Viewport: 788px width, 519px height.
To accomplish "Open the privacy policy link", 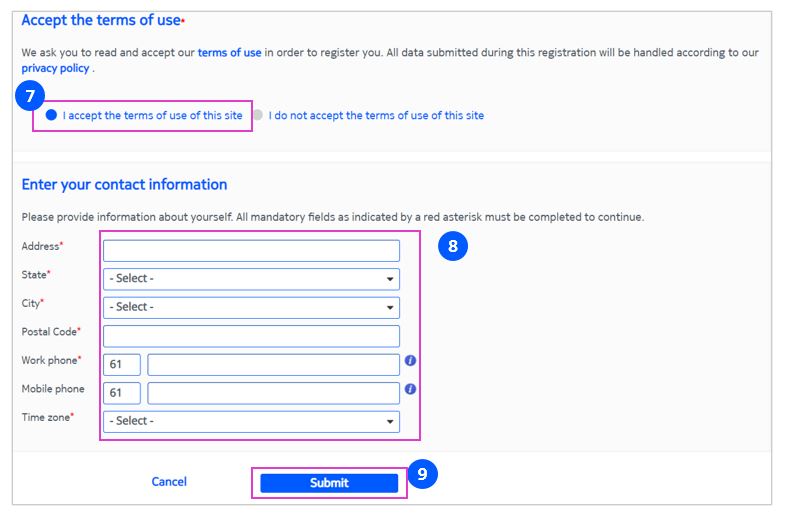I will point(55,68).
